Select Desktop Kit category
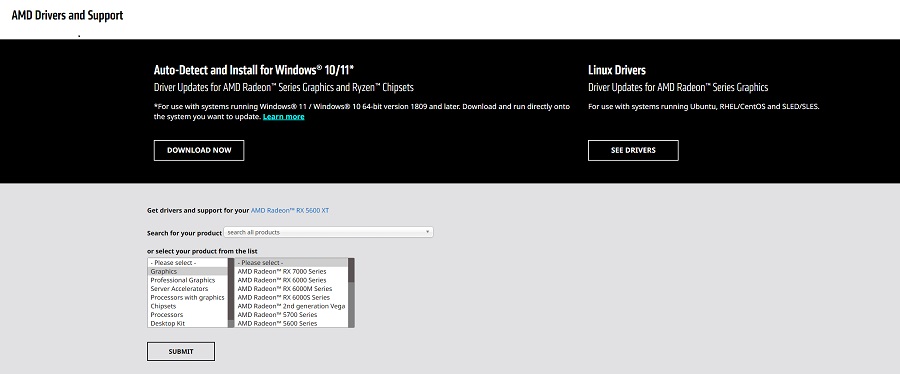Screen dimensions: 900x374 pos(188,324)
